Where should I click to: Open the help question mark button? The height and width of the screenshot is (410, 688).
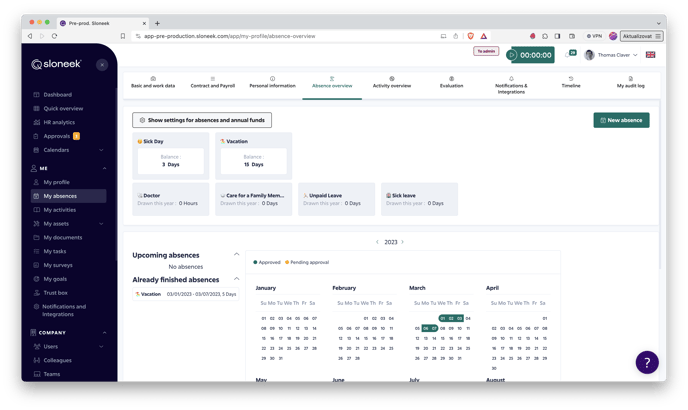(x=647, y=363)
